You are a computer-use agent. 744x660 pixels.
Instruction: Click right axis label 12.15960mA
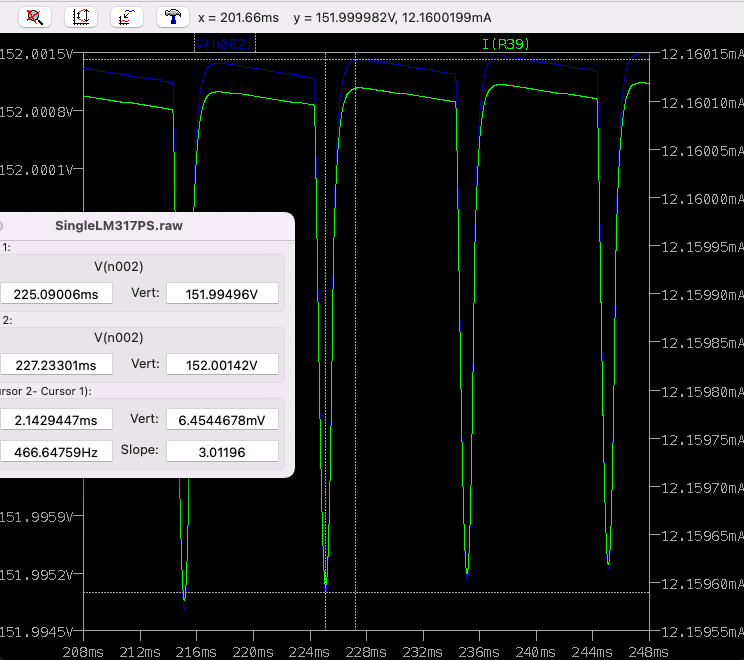702,584
